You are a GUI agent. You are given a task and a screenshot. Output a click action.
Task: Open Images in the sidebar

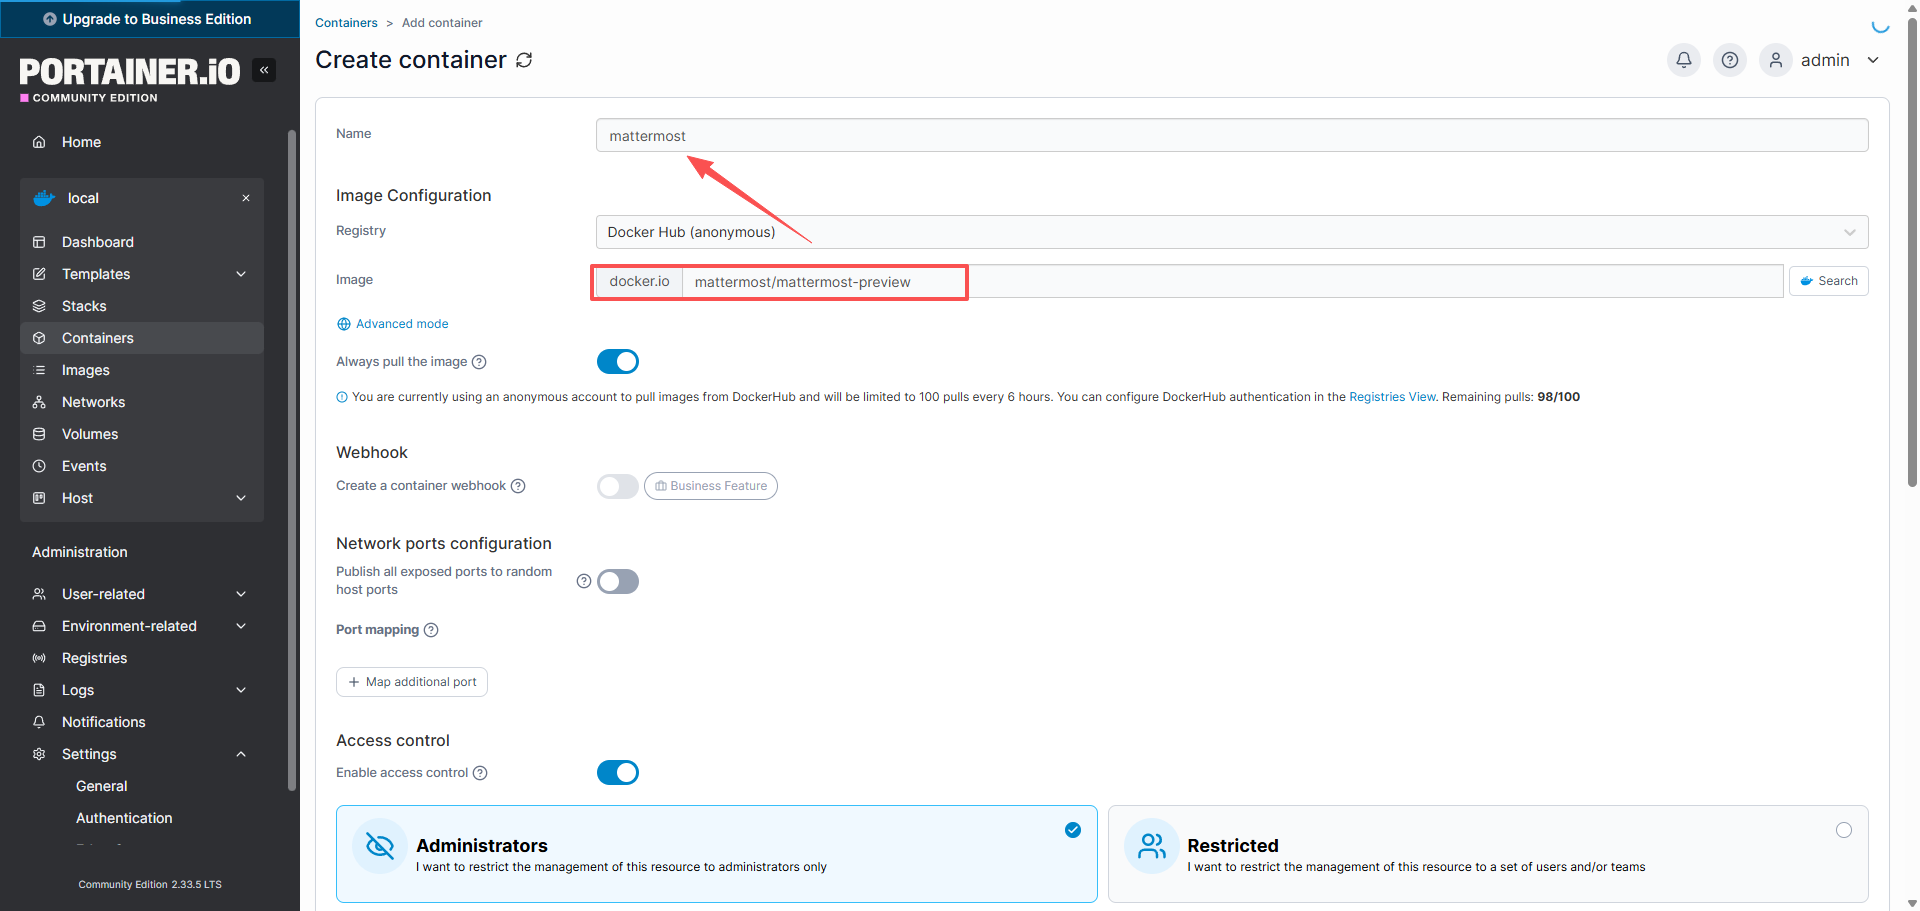pos(86,370)
